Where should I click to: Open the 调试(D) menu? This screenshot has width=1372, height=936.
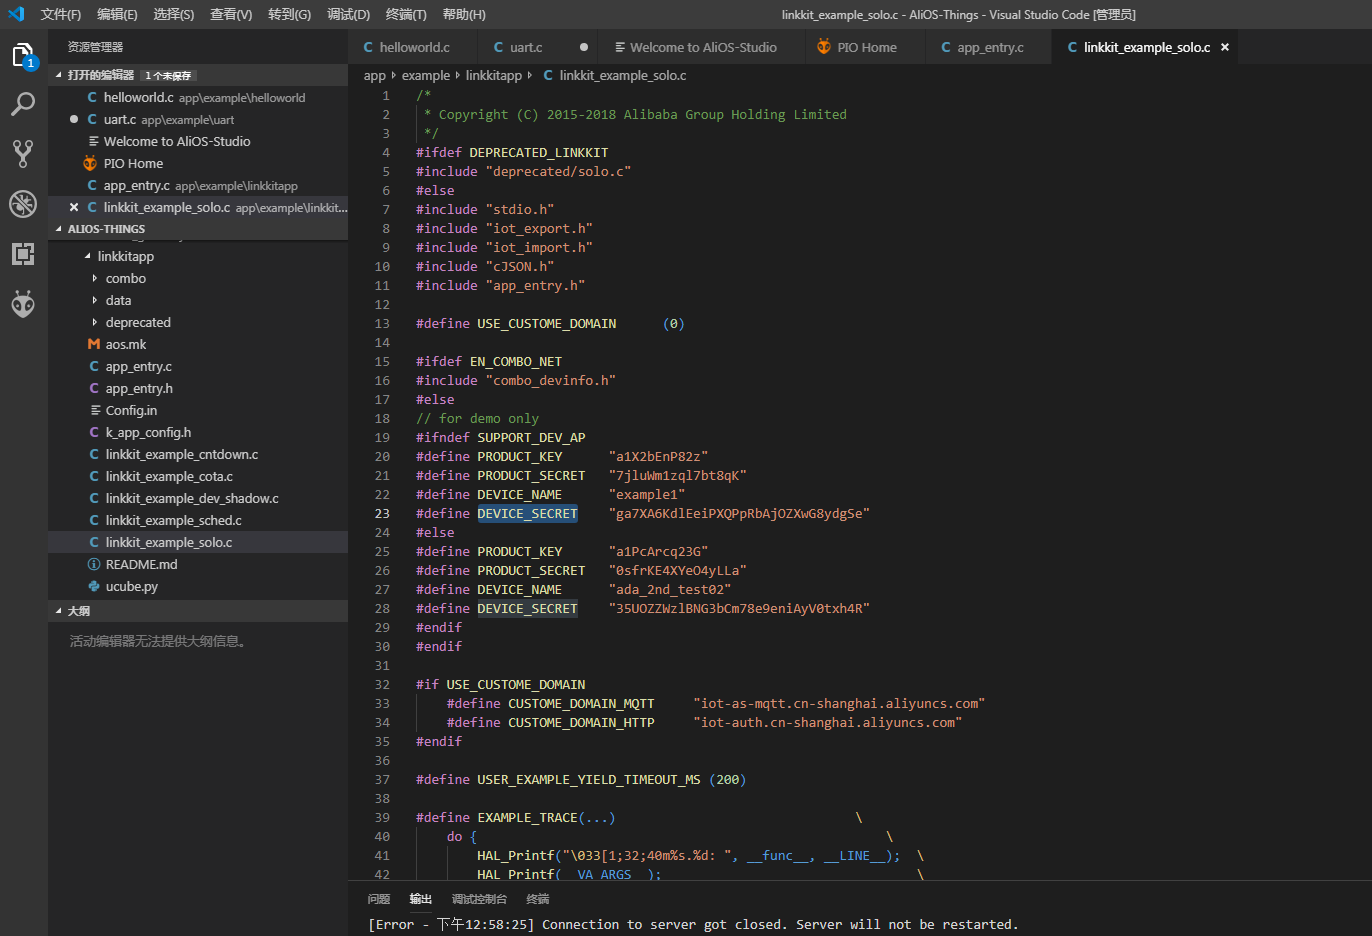coord(348,14)
